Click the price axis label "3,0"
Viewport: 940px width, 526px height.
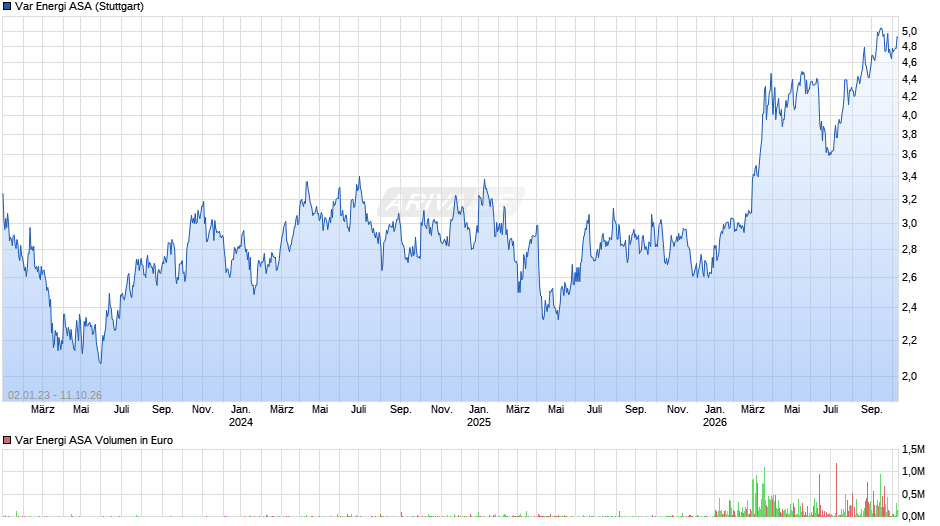[x=909, y=224]
